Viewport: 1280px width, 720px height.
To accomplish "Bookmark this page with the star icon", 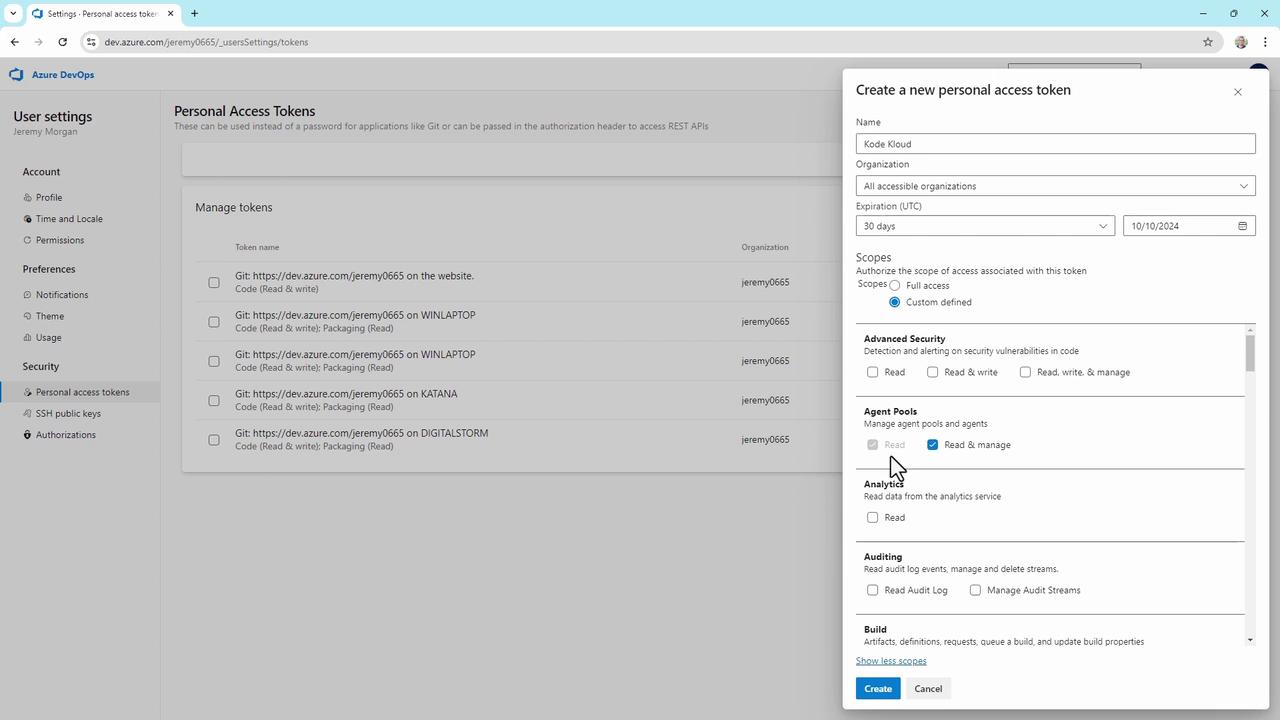I will click(1208, 42).
